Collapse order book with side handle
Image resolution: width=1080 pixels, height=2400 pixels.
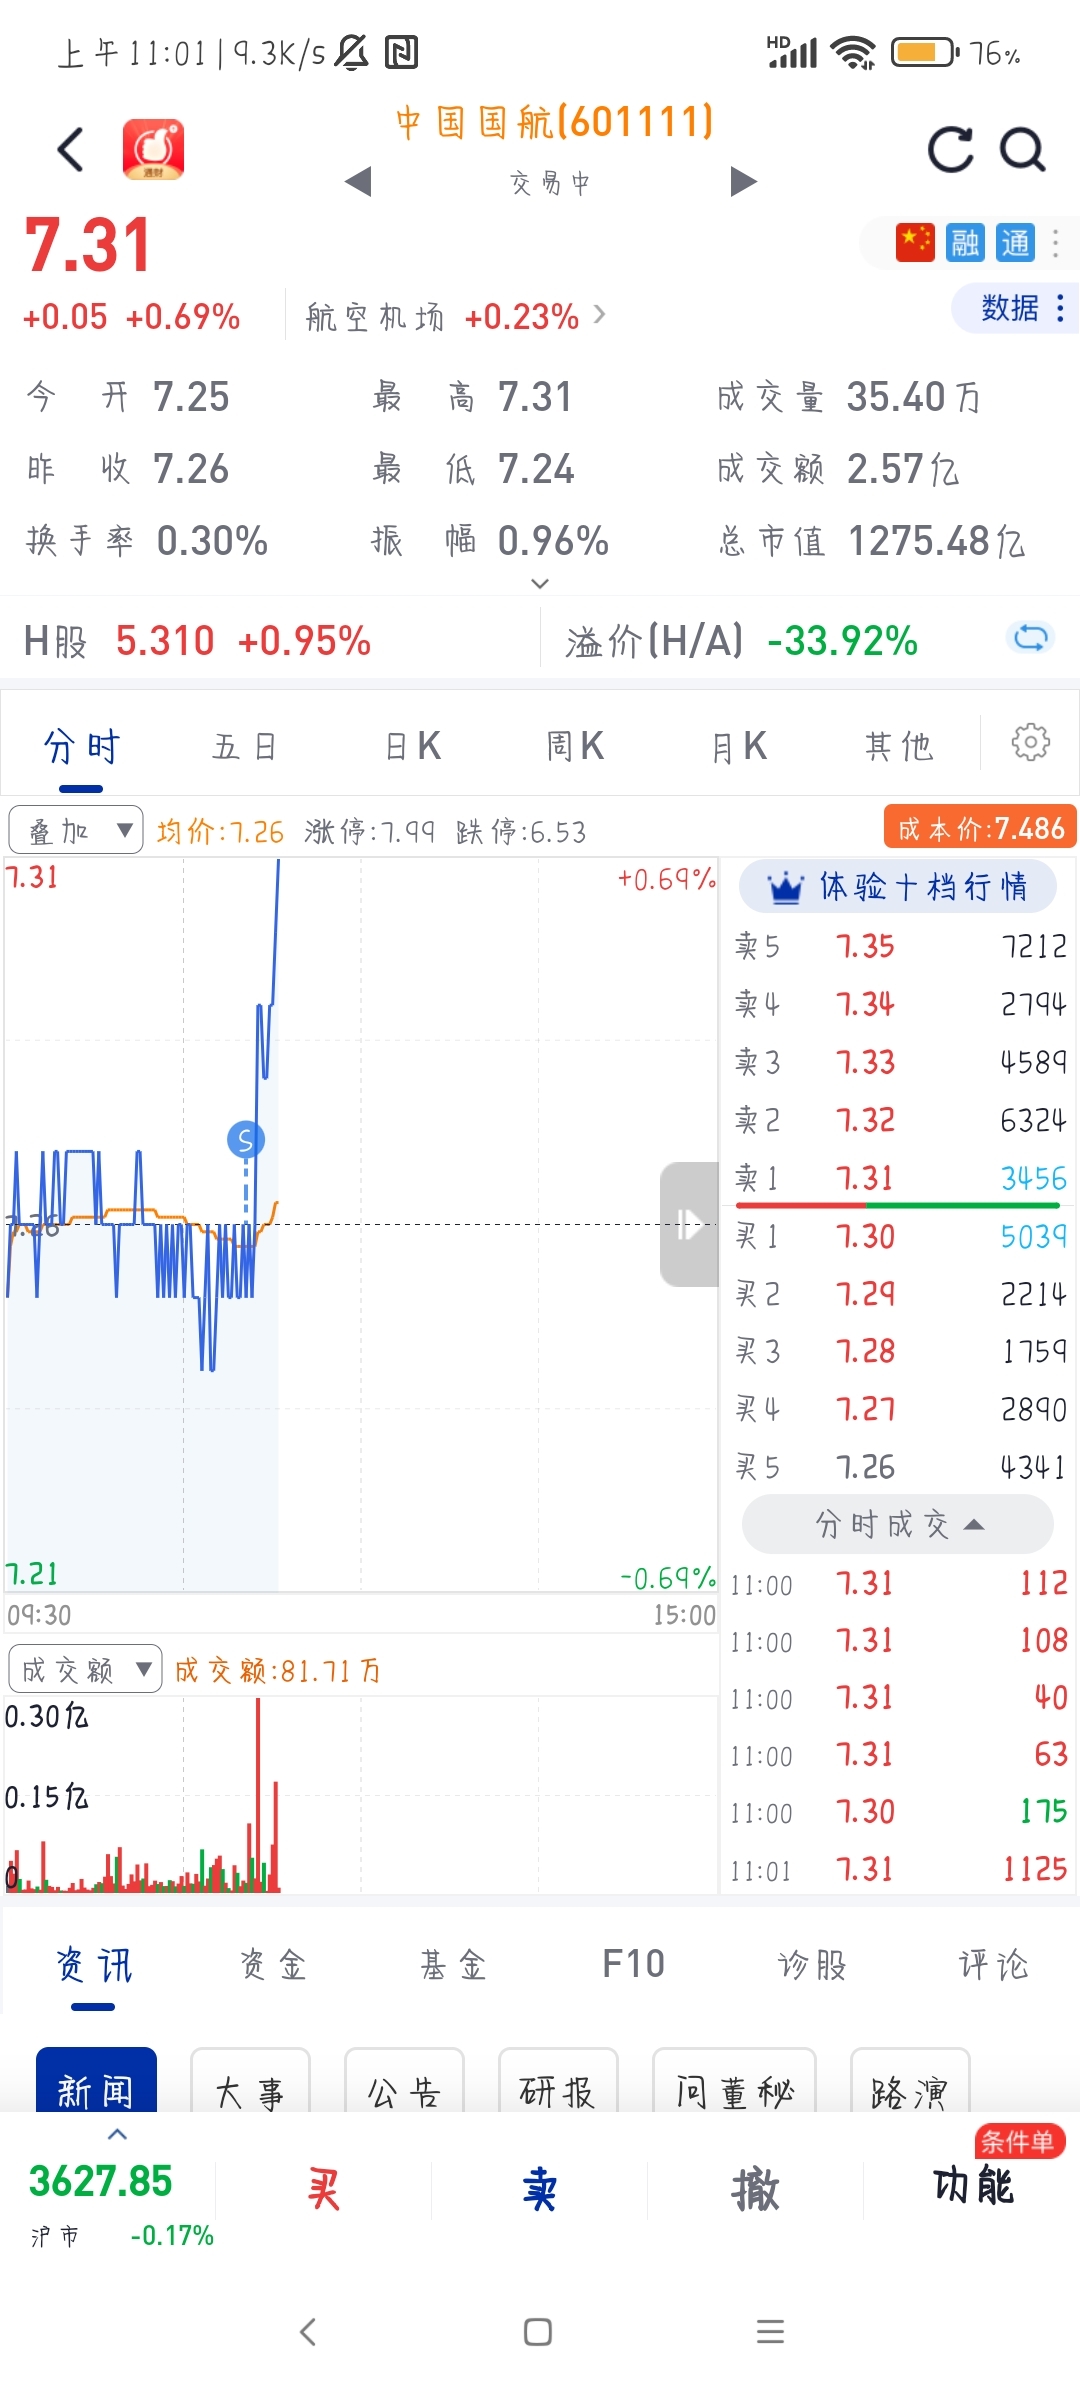689,1224
